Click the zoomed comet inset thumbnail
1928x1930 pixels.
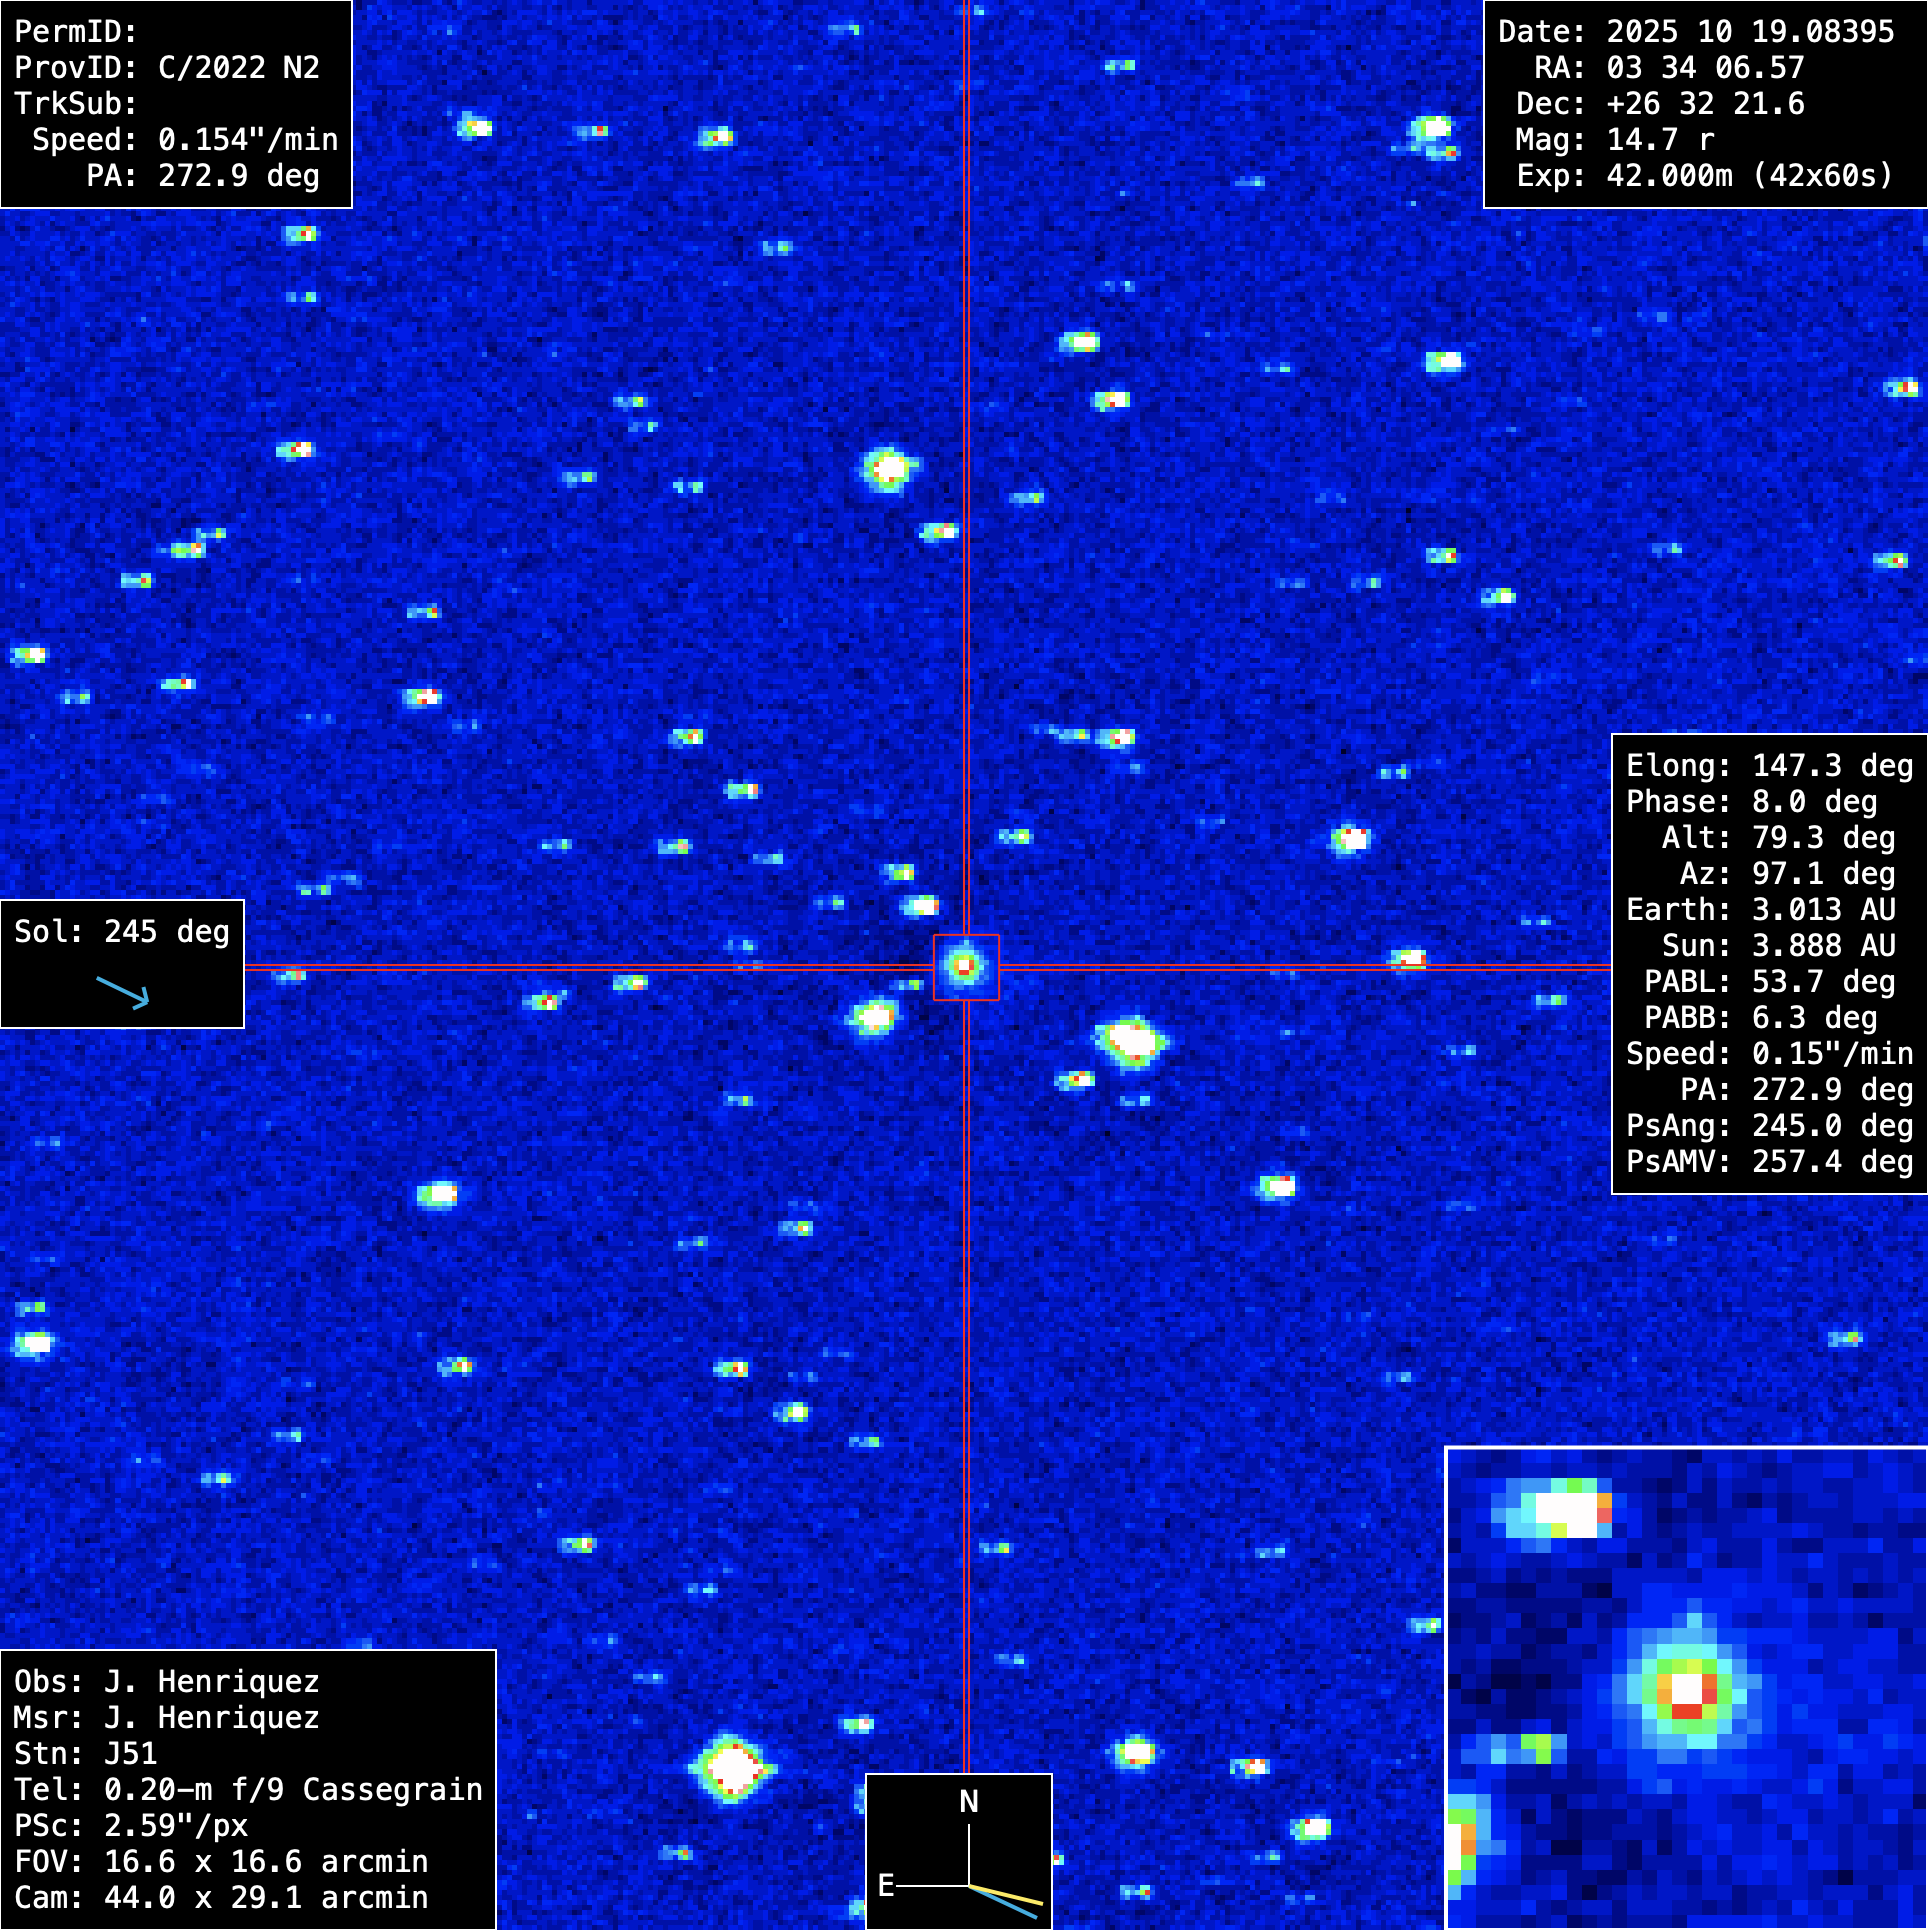pos(1686,1687)
